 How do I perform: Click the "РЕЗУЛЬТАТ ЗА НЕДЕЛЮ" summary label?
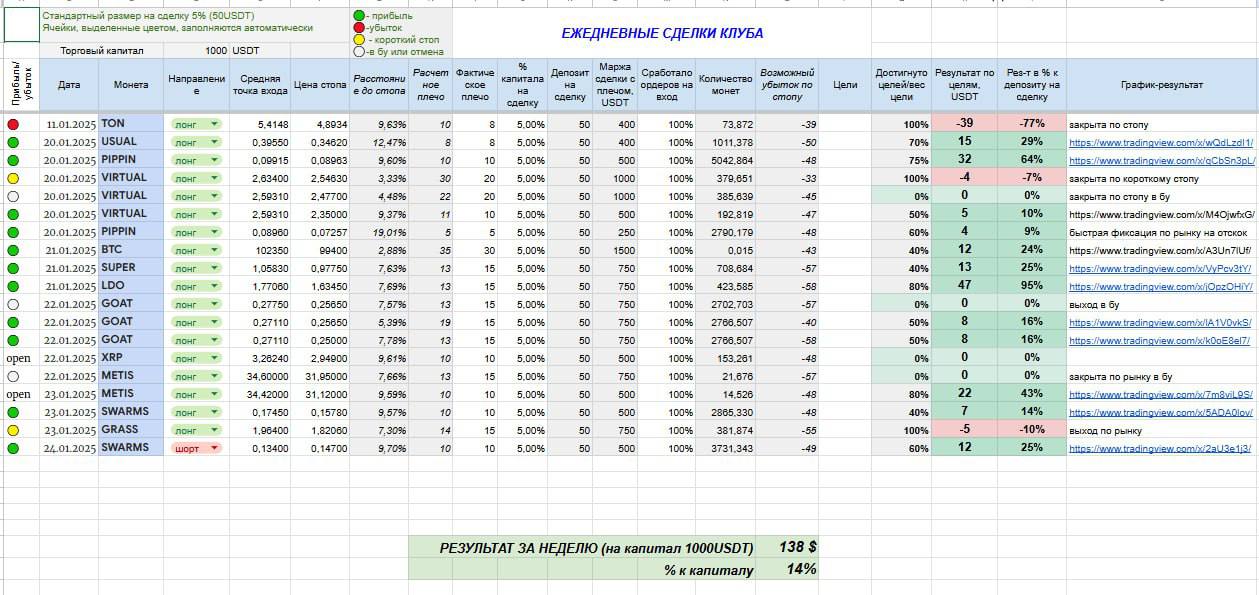tap(596, 547)
